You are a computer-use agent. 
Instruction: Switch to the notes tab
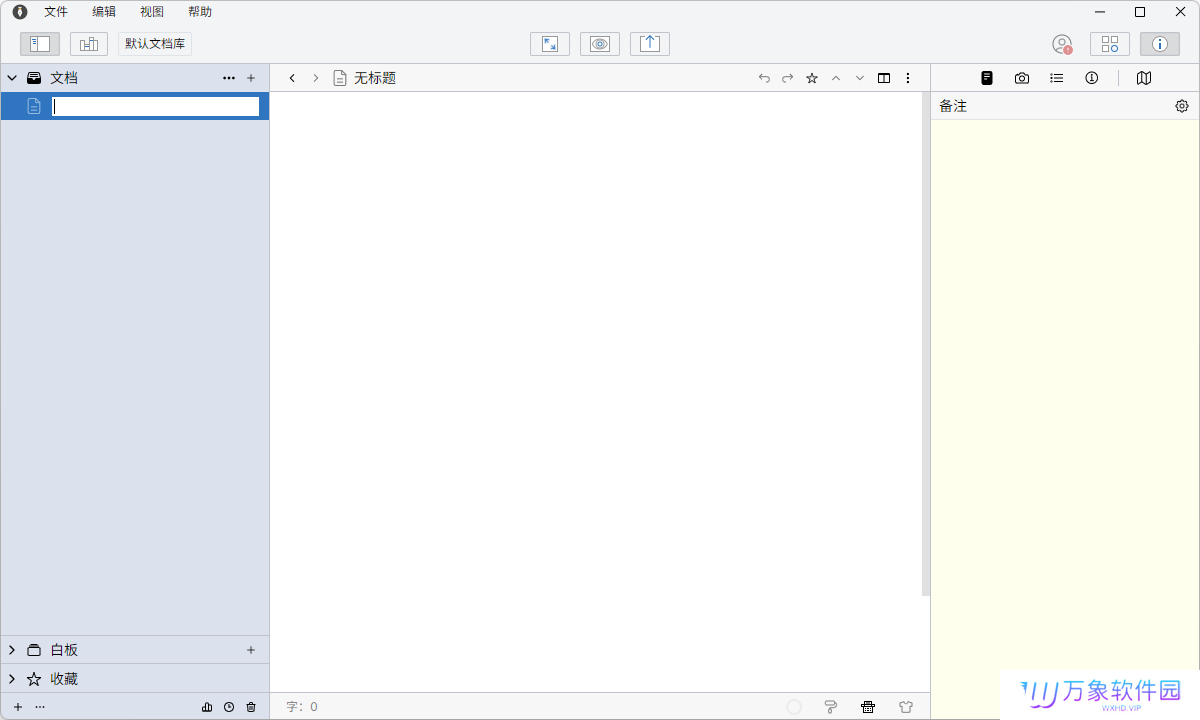pos(987,78)
